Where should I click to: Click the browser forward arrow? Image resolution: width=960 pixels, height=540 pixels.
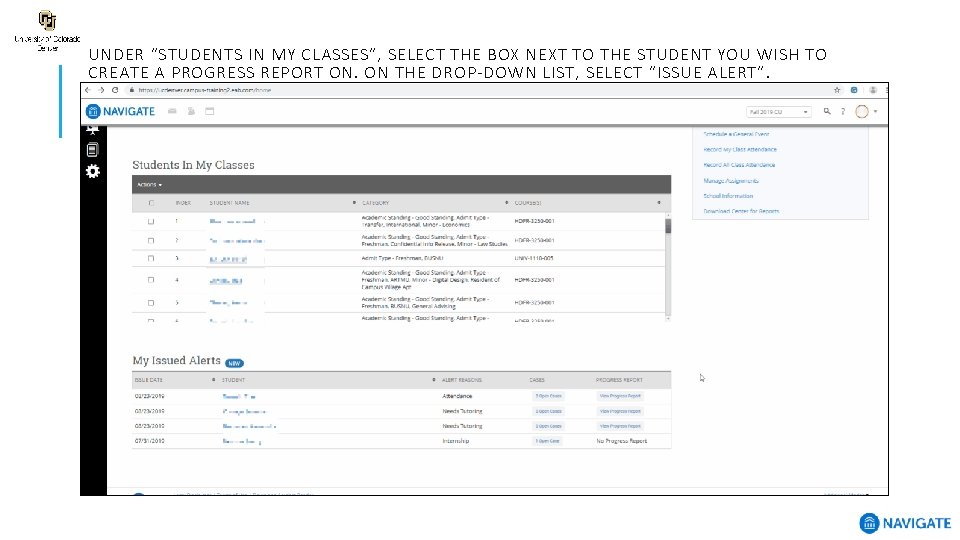[x=101, y=90]
